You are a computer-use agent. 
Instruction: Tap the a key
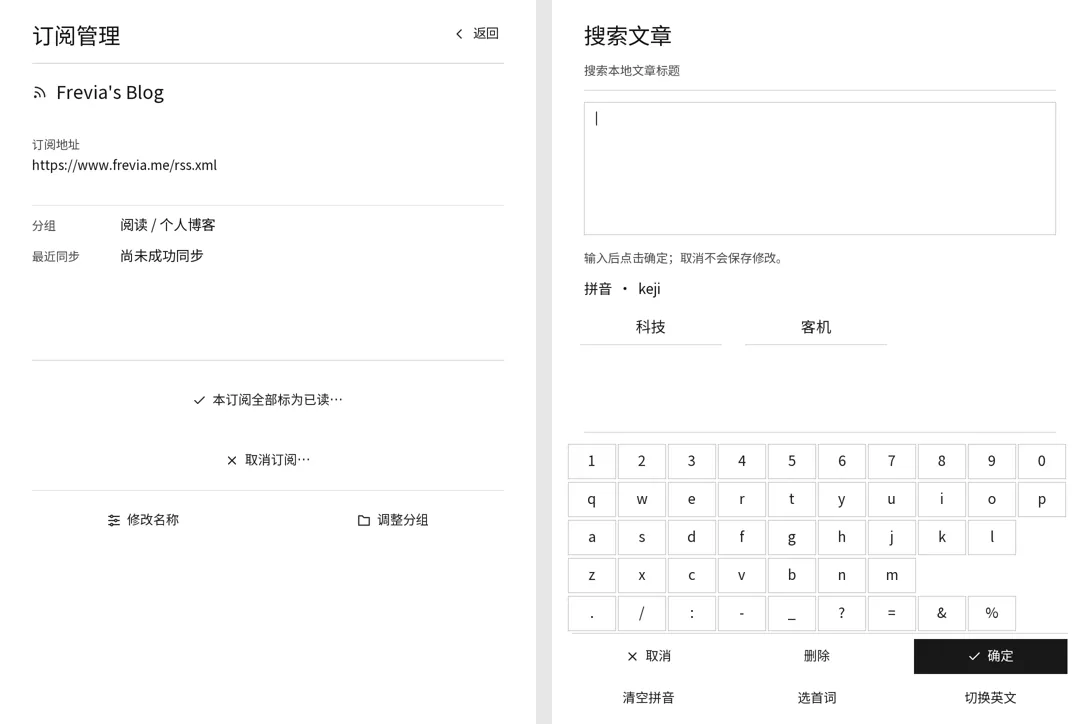592,537
